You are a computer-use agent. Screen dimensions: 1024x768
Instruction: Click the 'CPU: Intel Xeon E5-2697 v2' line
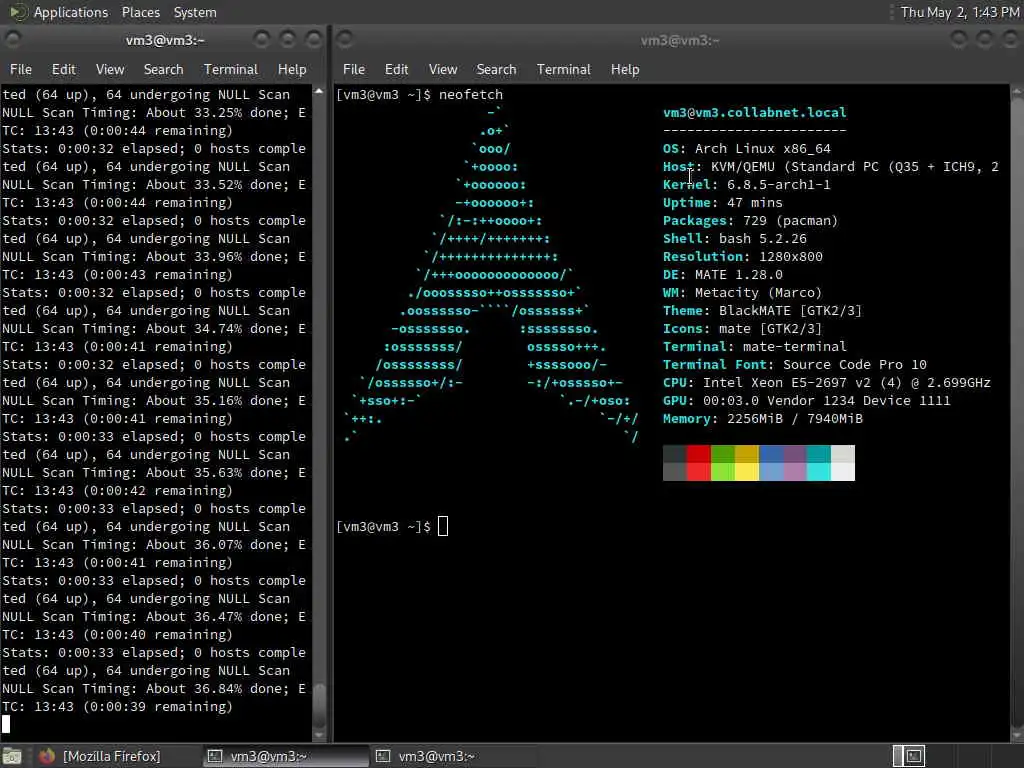click(x=827, y=383)
